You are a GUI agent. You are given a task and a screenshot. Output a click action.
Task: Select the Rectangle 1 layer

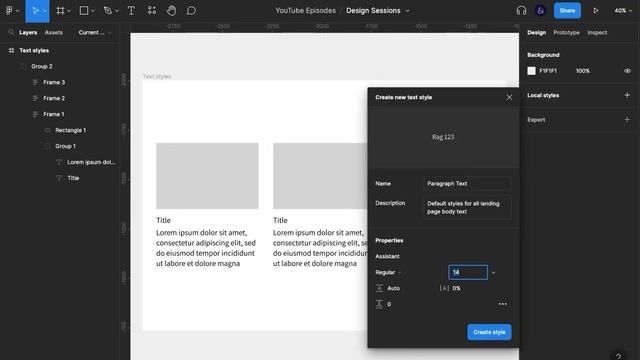[x=71, y=130]
